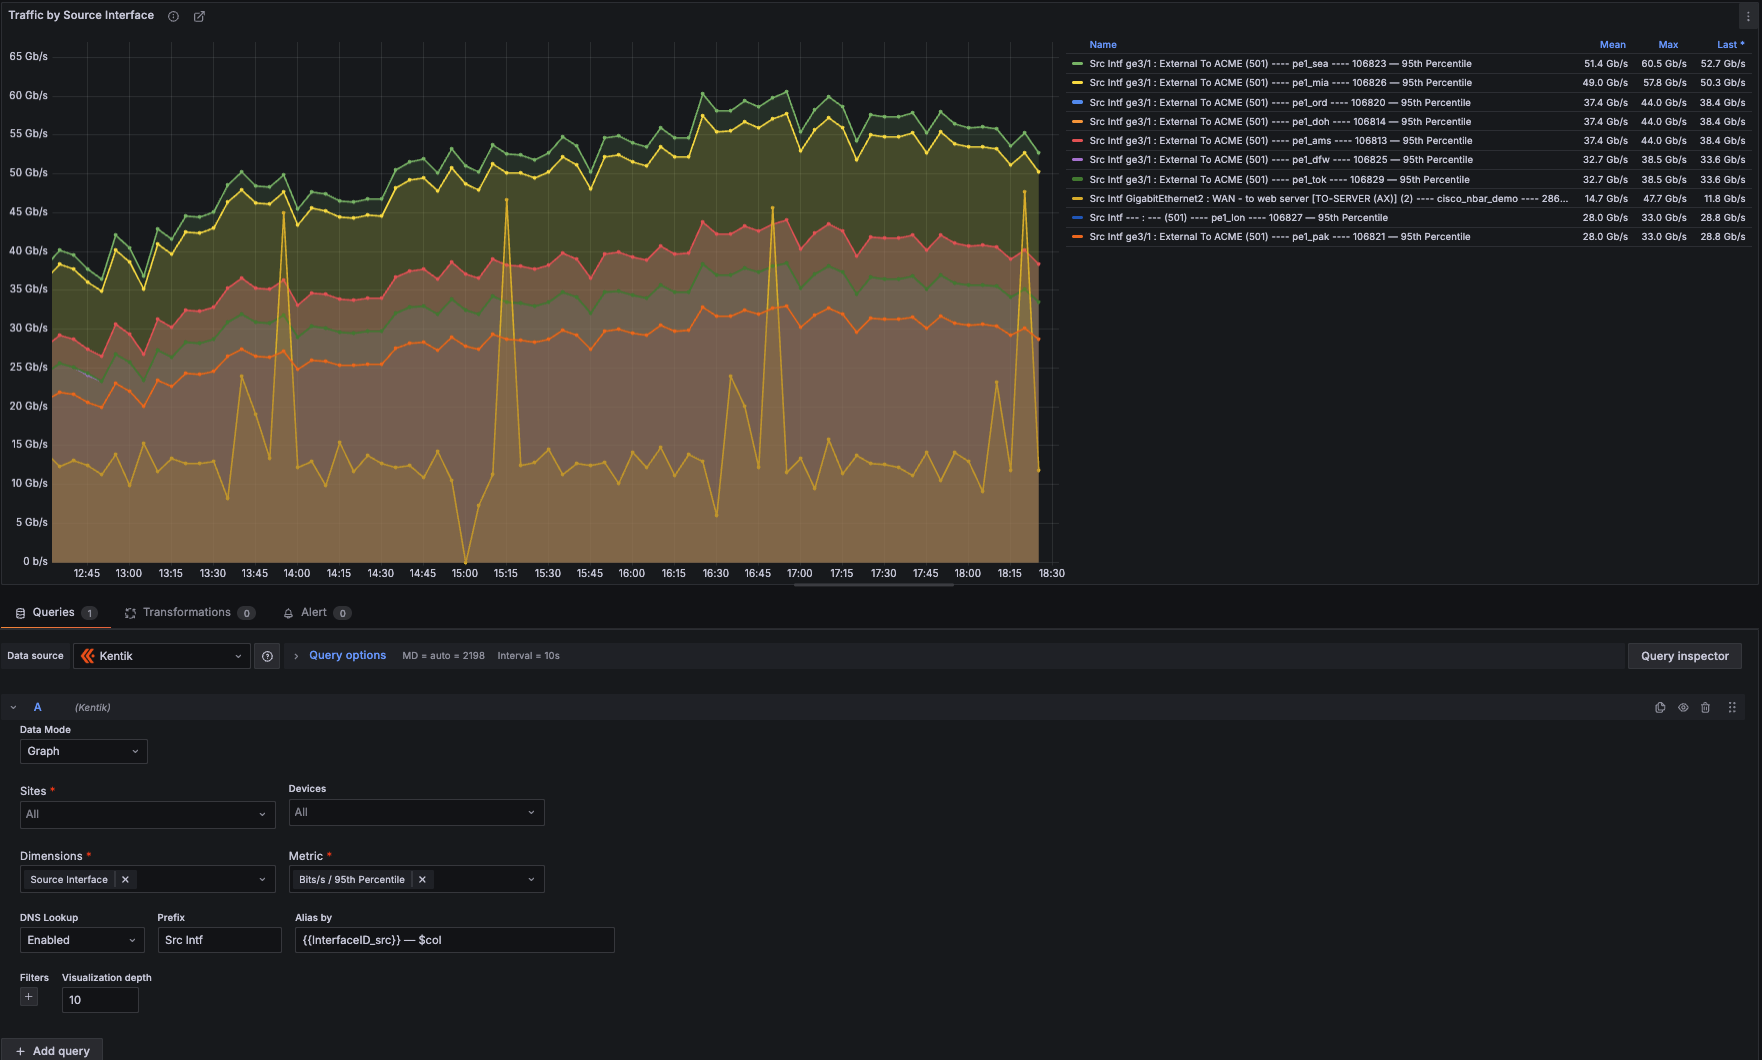Screen dimensions: 1762x1060
Task: Click the plus icon under Filters
Action: pyautogui.click(x=29, y=997)
